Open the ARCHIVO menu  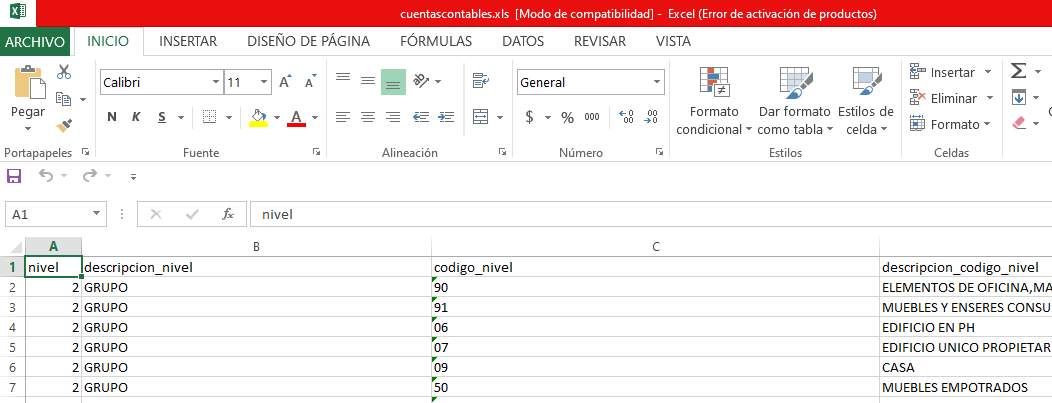pyautogui.click(x=35, y=41)
